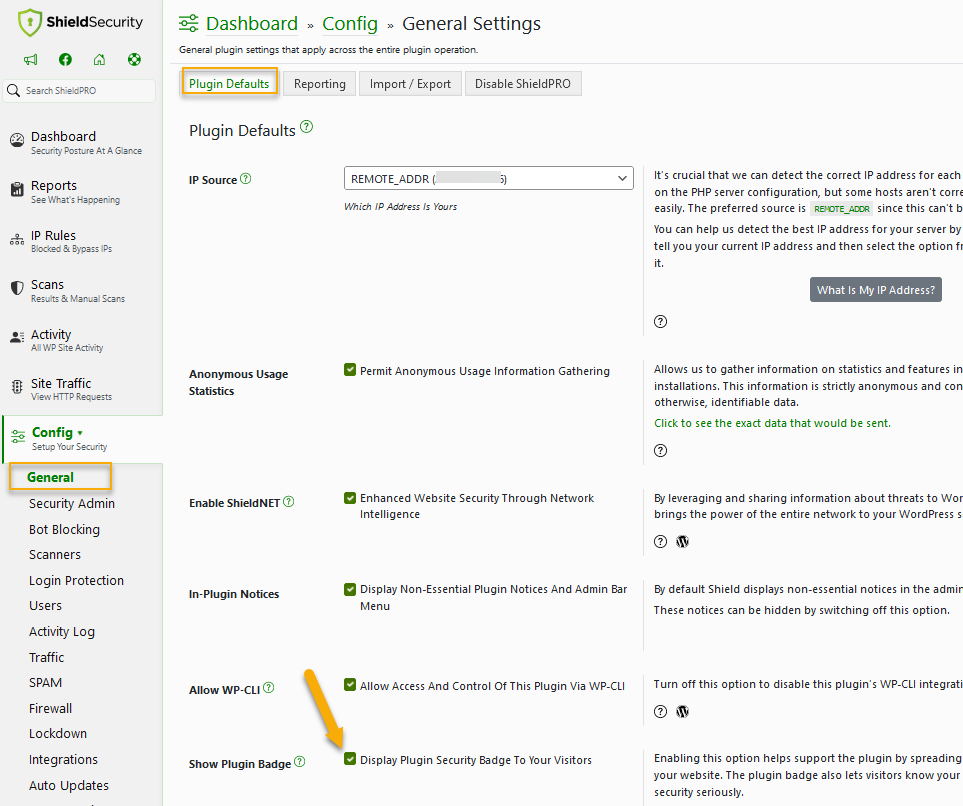Click the Dashboard gauge icon
Screen dimensions: 963x806
point(17,140)
